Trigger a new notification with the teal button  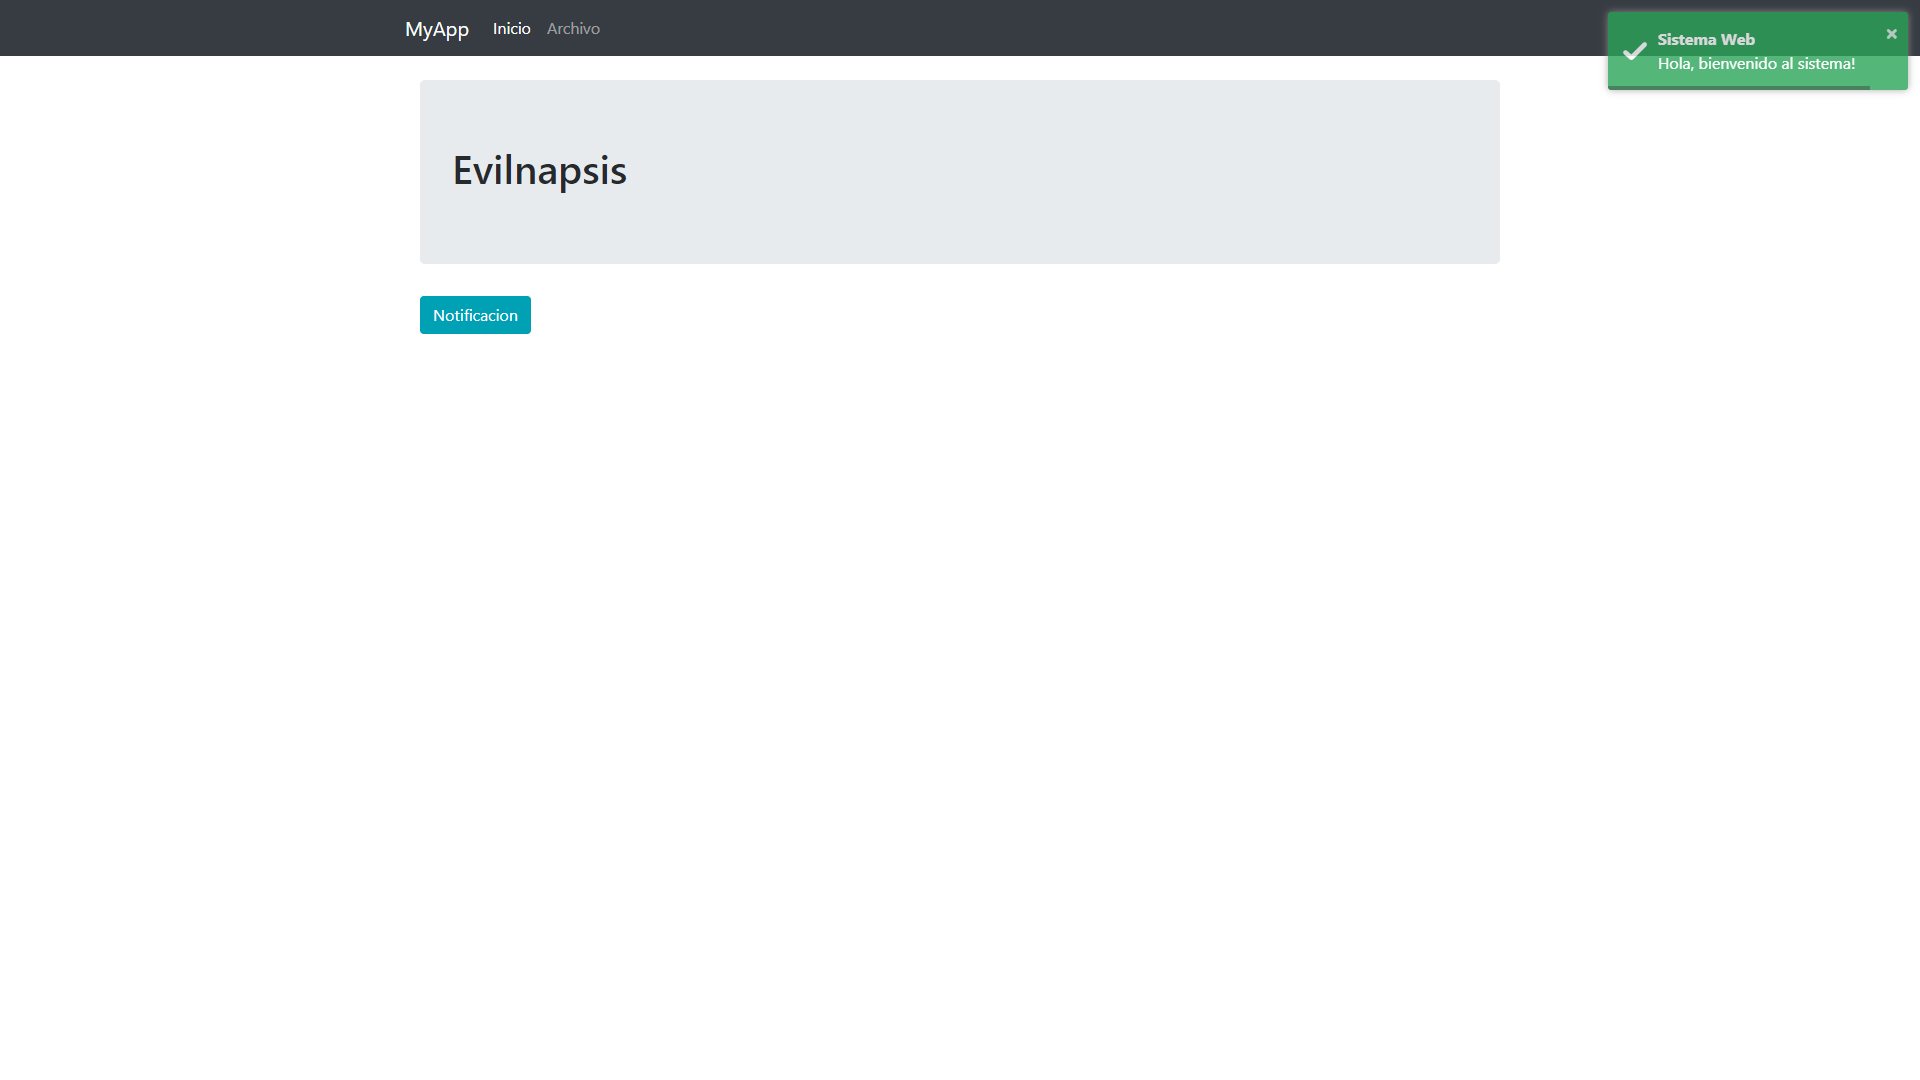[475, 314]
